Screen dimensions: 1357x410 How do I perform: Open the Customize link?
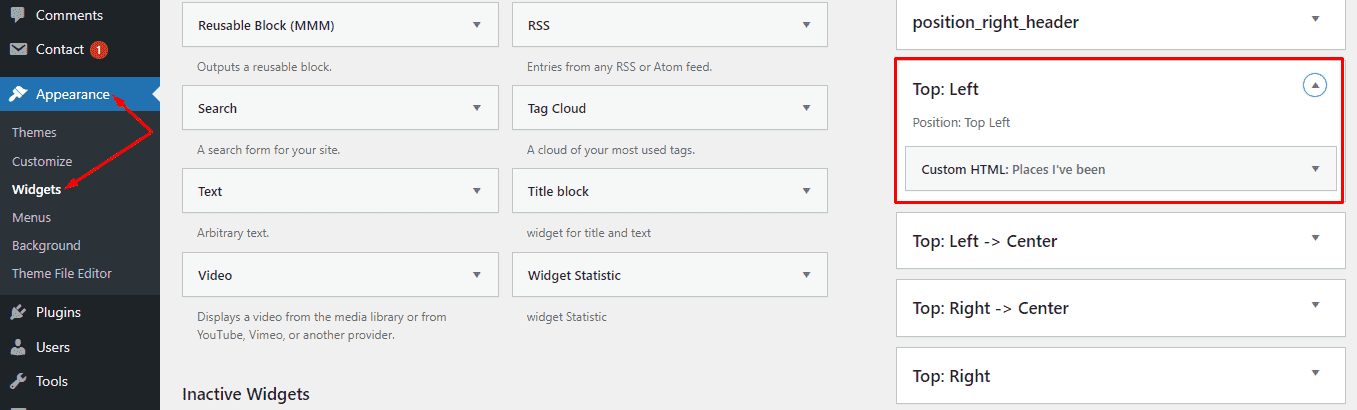tap(42, 161)
